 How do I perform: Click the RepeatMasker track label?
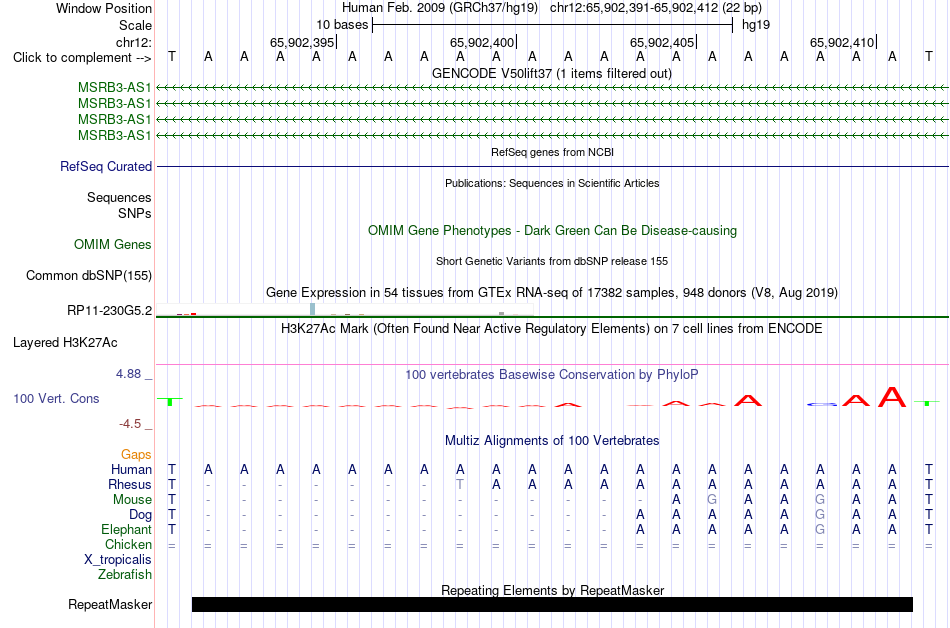point(110,604)
